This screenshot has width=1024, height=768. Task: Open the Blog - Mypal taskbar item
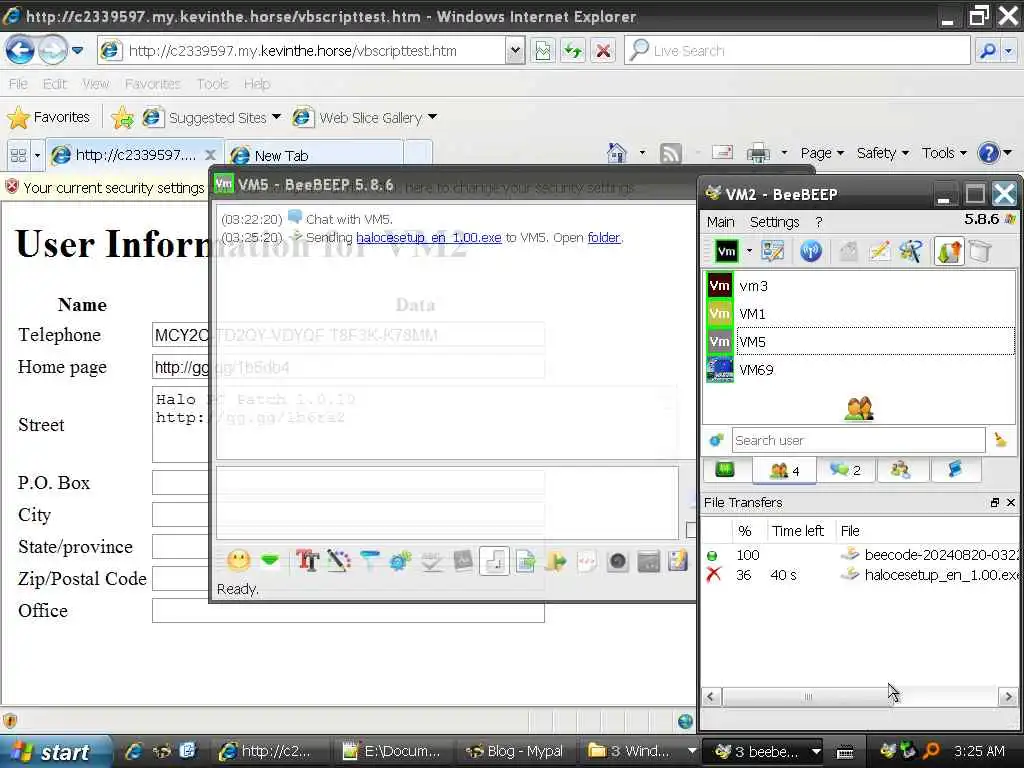(513, 752)
